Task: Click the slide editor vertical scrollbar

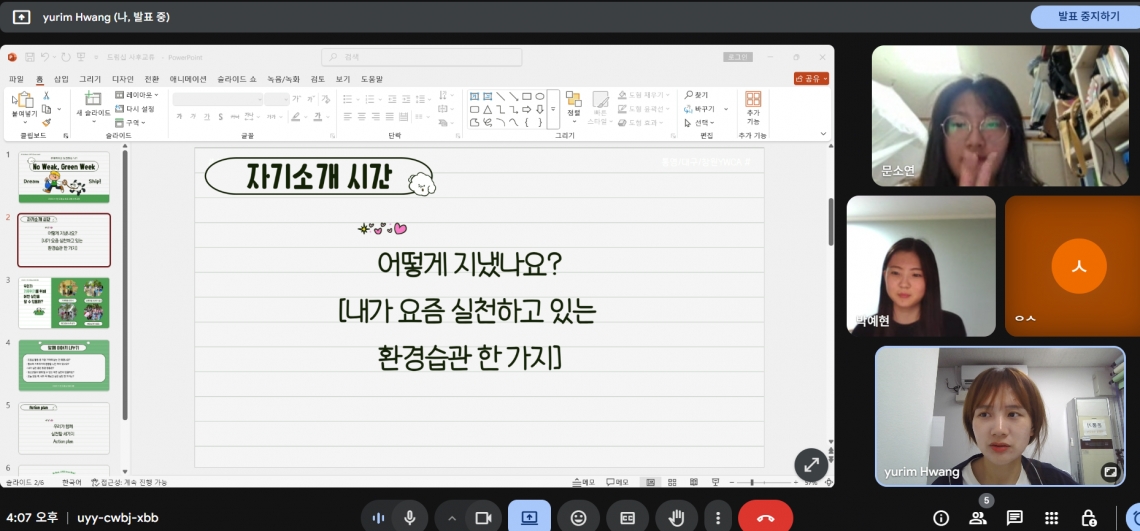Action: coord(831,222)
